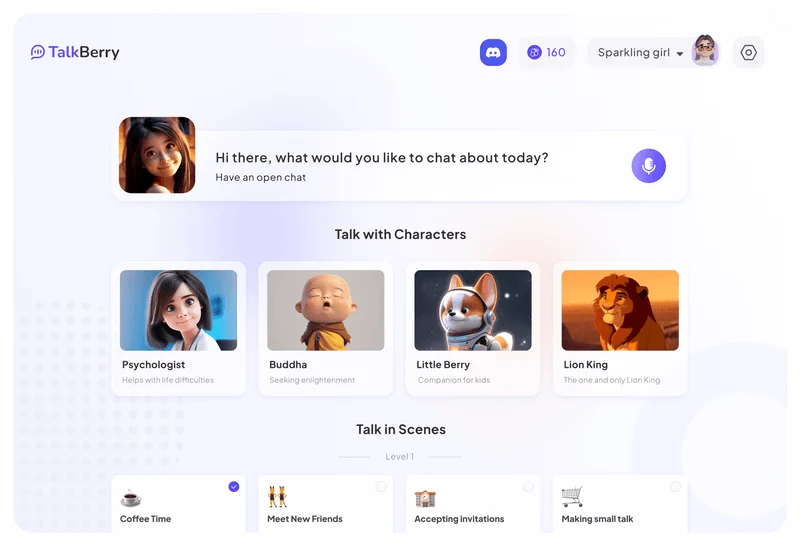Choose the Buddha character
The height and width of the screenshot is (546, 800).
[x=326, y=329]
